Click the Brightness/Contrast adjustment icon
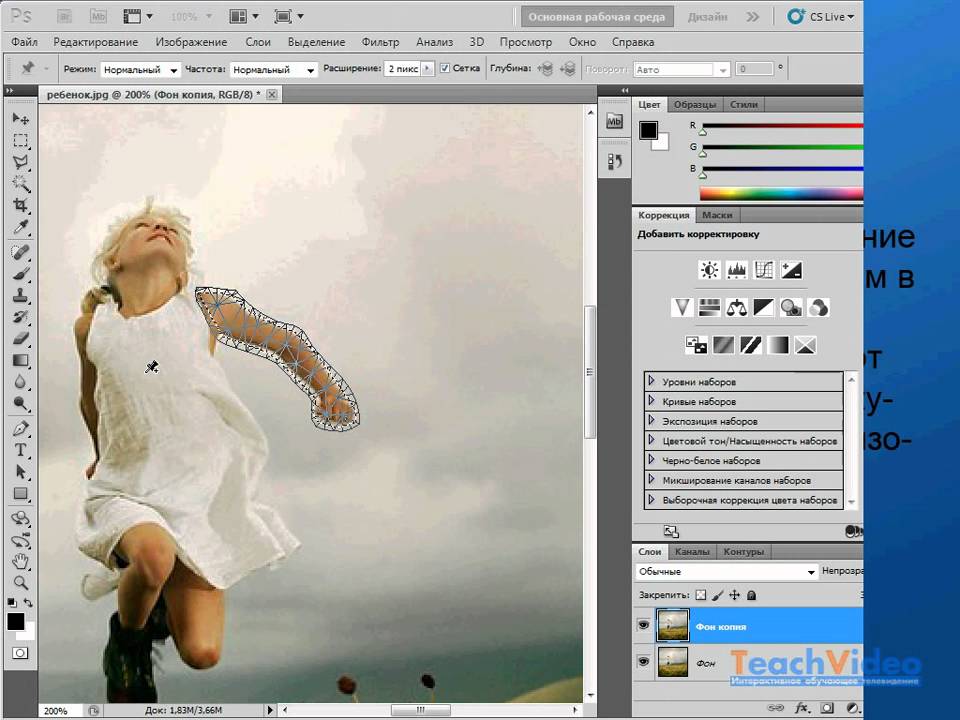 tap(709, 270)
